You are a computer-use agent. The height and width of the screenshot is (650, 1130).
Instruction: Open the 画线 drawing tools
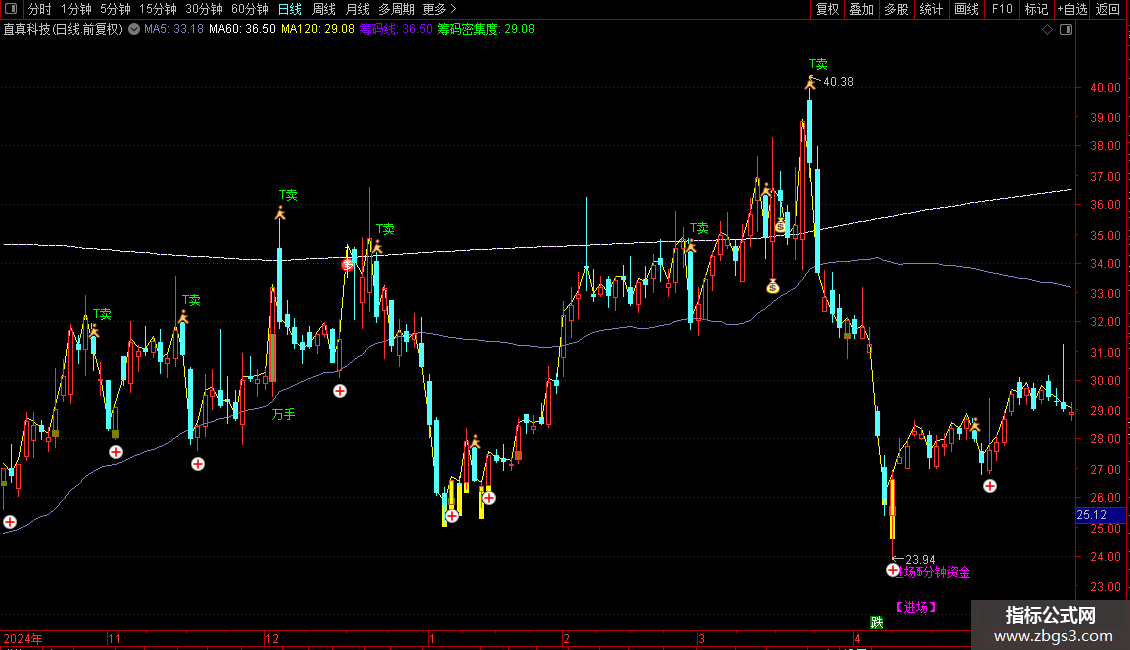click(966, 9)
